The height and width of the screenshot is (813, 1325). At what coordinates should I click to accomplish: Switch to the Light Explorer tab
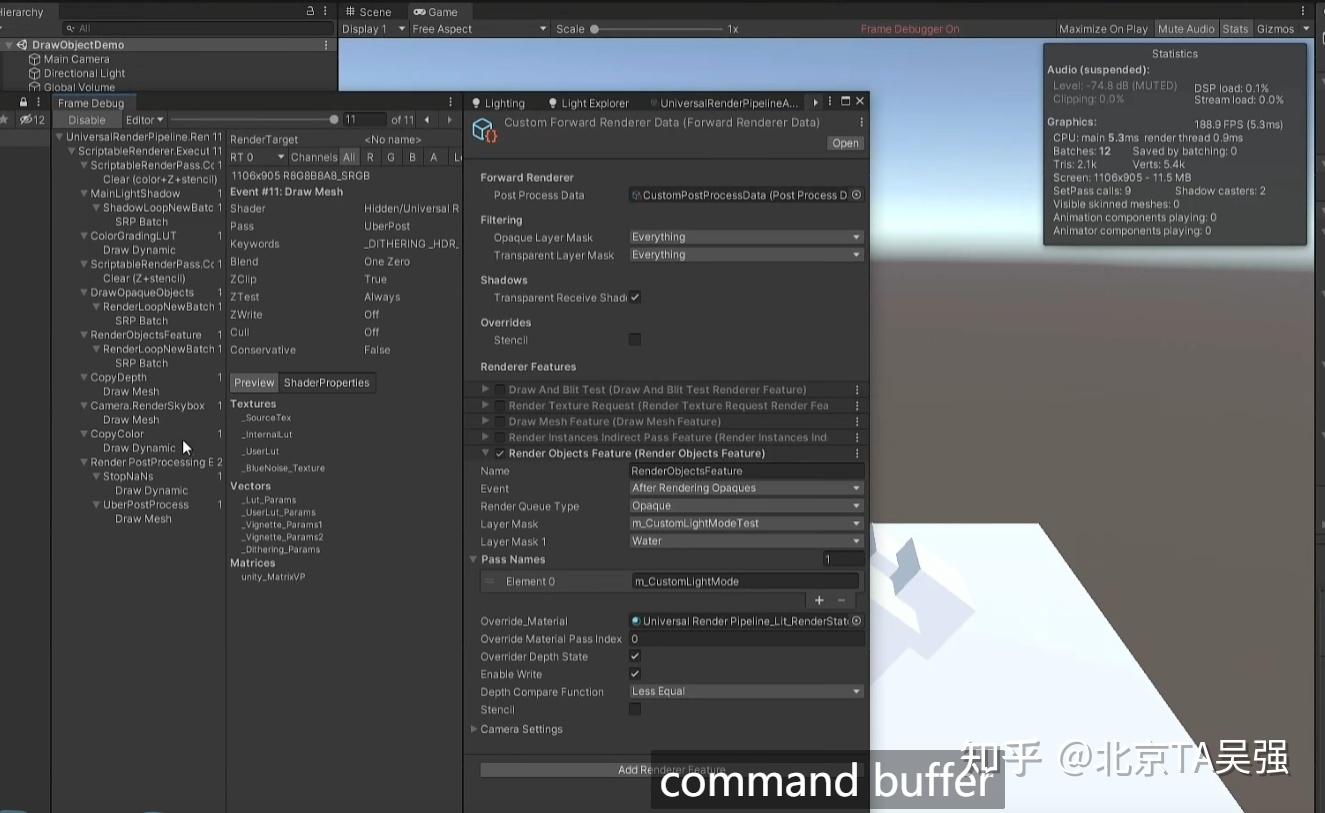pyautogui.click(x=596, y=101)
